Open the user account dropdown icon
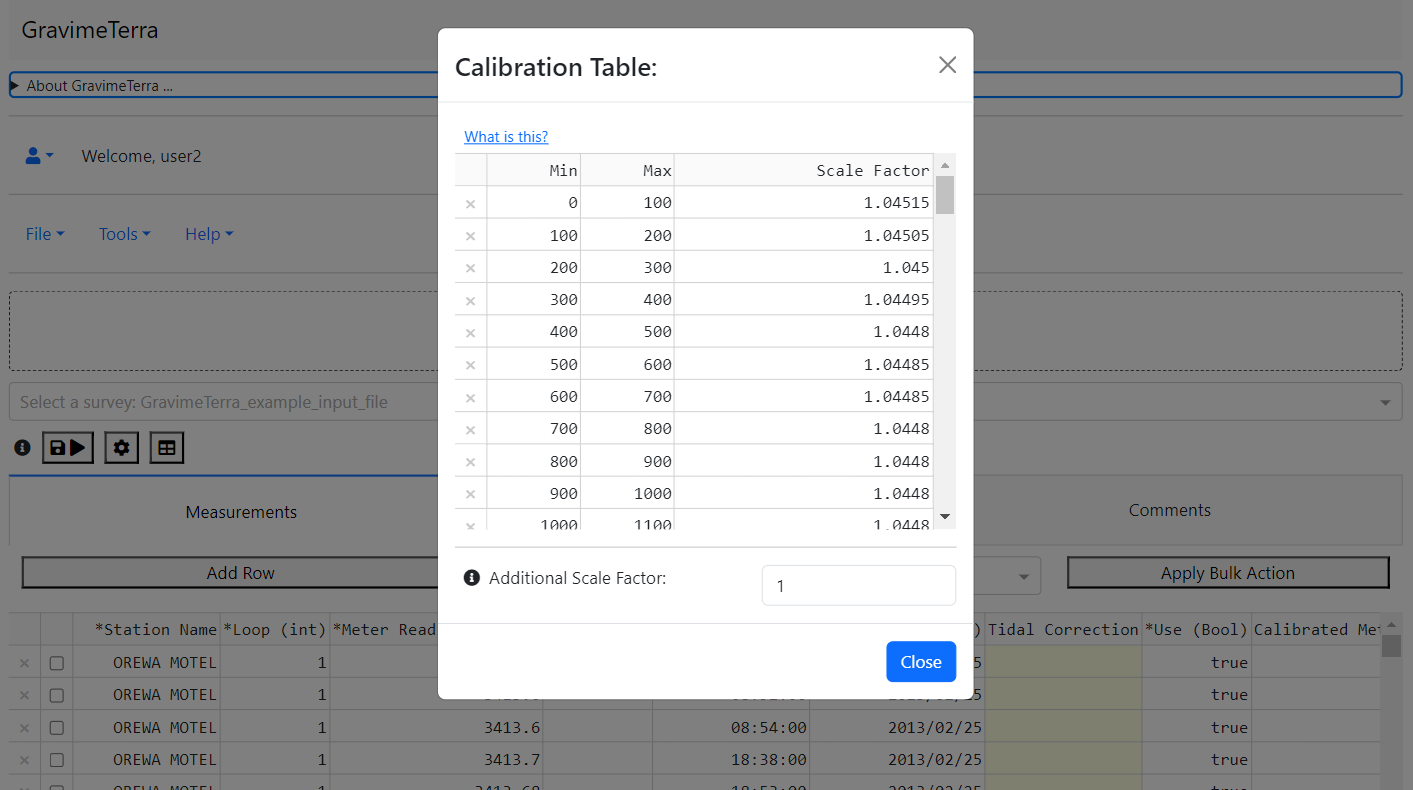Viewport: 1413px width, 790px height. coord(39,156)
